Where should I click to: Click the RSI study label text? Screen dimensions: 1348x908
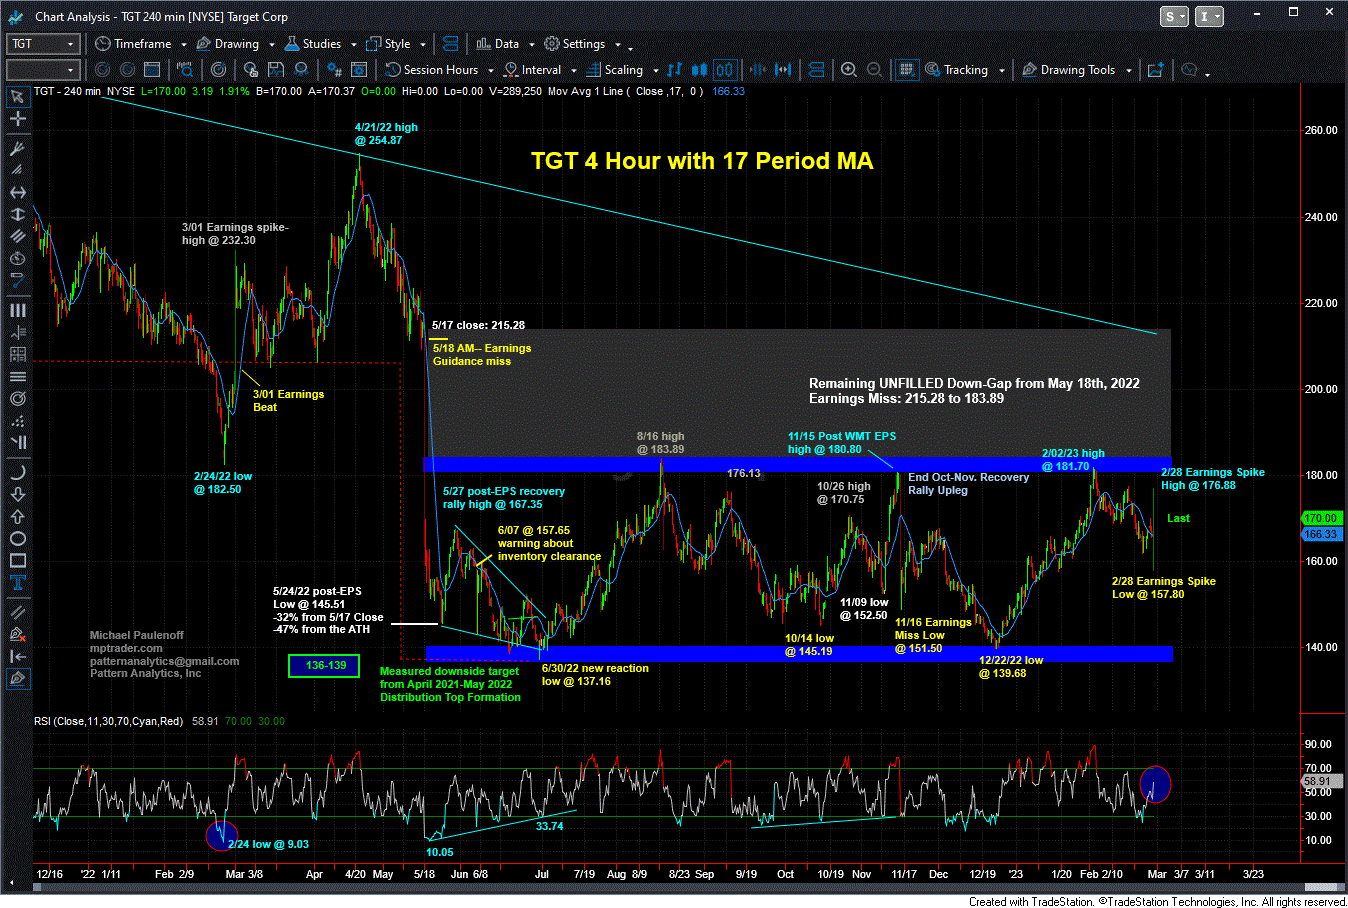[x=108, y=721]
